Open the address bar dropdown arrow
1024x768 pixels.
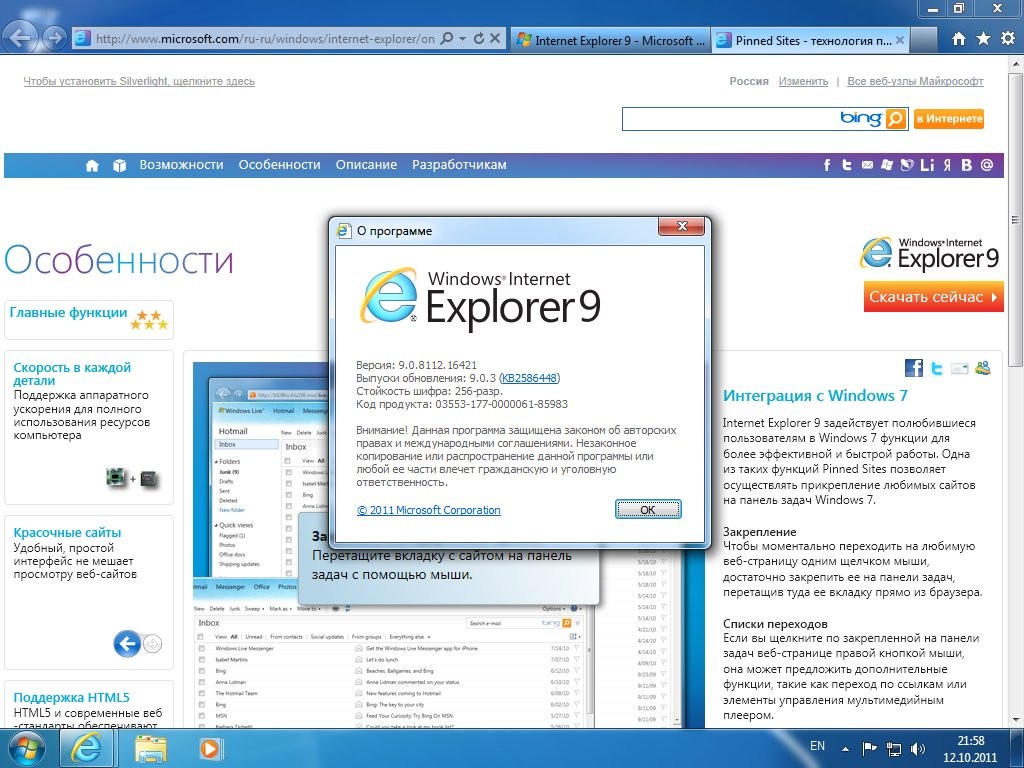(x=462, y=39)
